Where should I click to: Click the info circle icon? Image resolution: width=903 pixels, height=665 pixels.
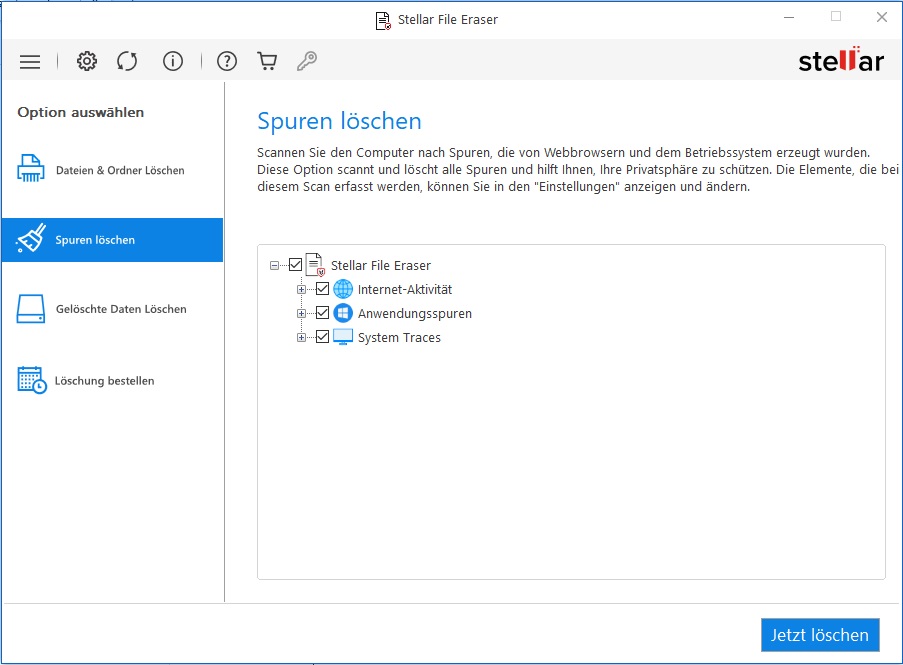[x=173, y=62]
